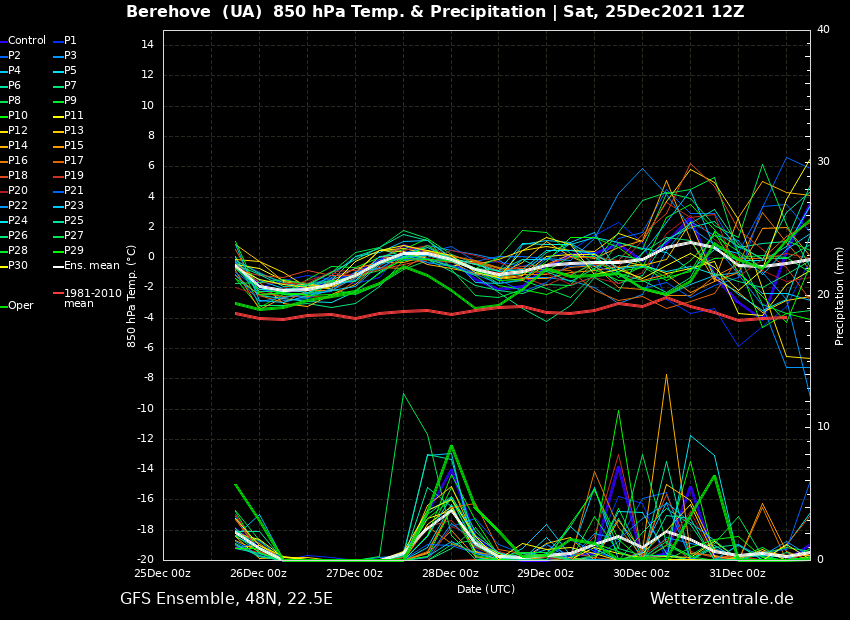Click the P15 legend entry

(x=74, y=146)
